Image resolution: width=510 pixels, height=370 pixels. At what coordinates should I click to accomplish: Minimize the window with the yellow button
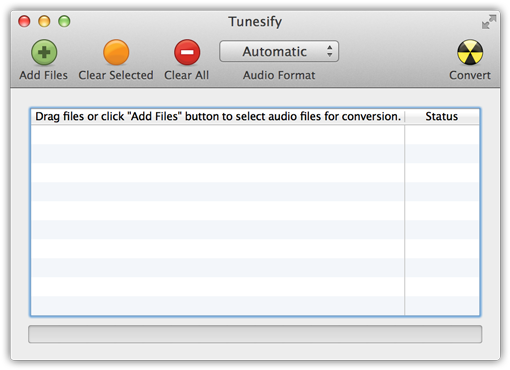(44, 21)
